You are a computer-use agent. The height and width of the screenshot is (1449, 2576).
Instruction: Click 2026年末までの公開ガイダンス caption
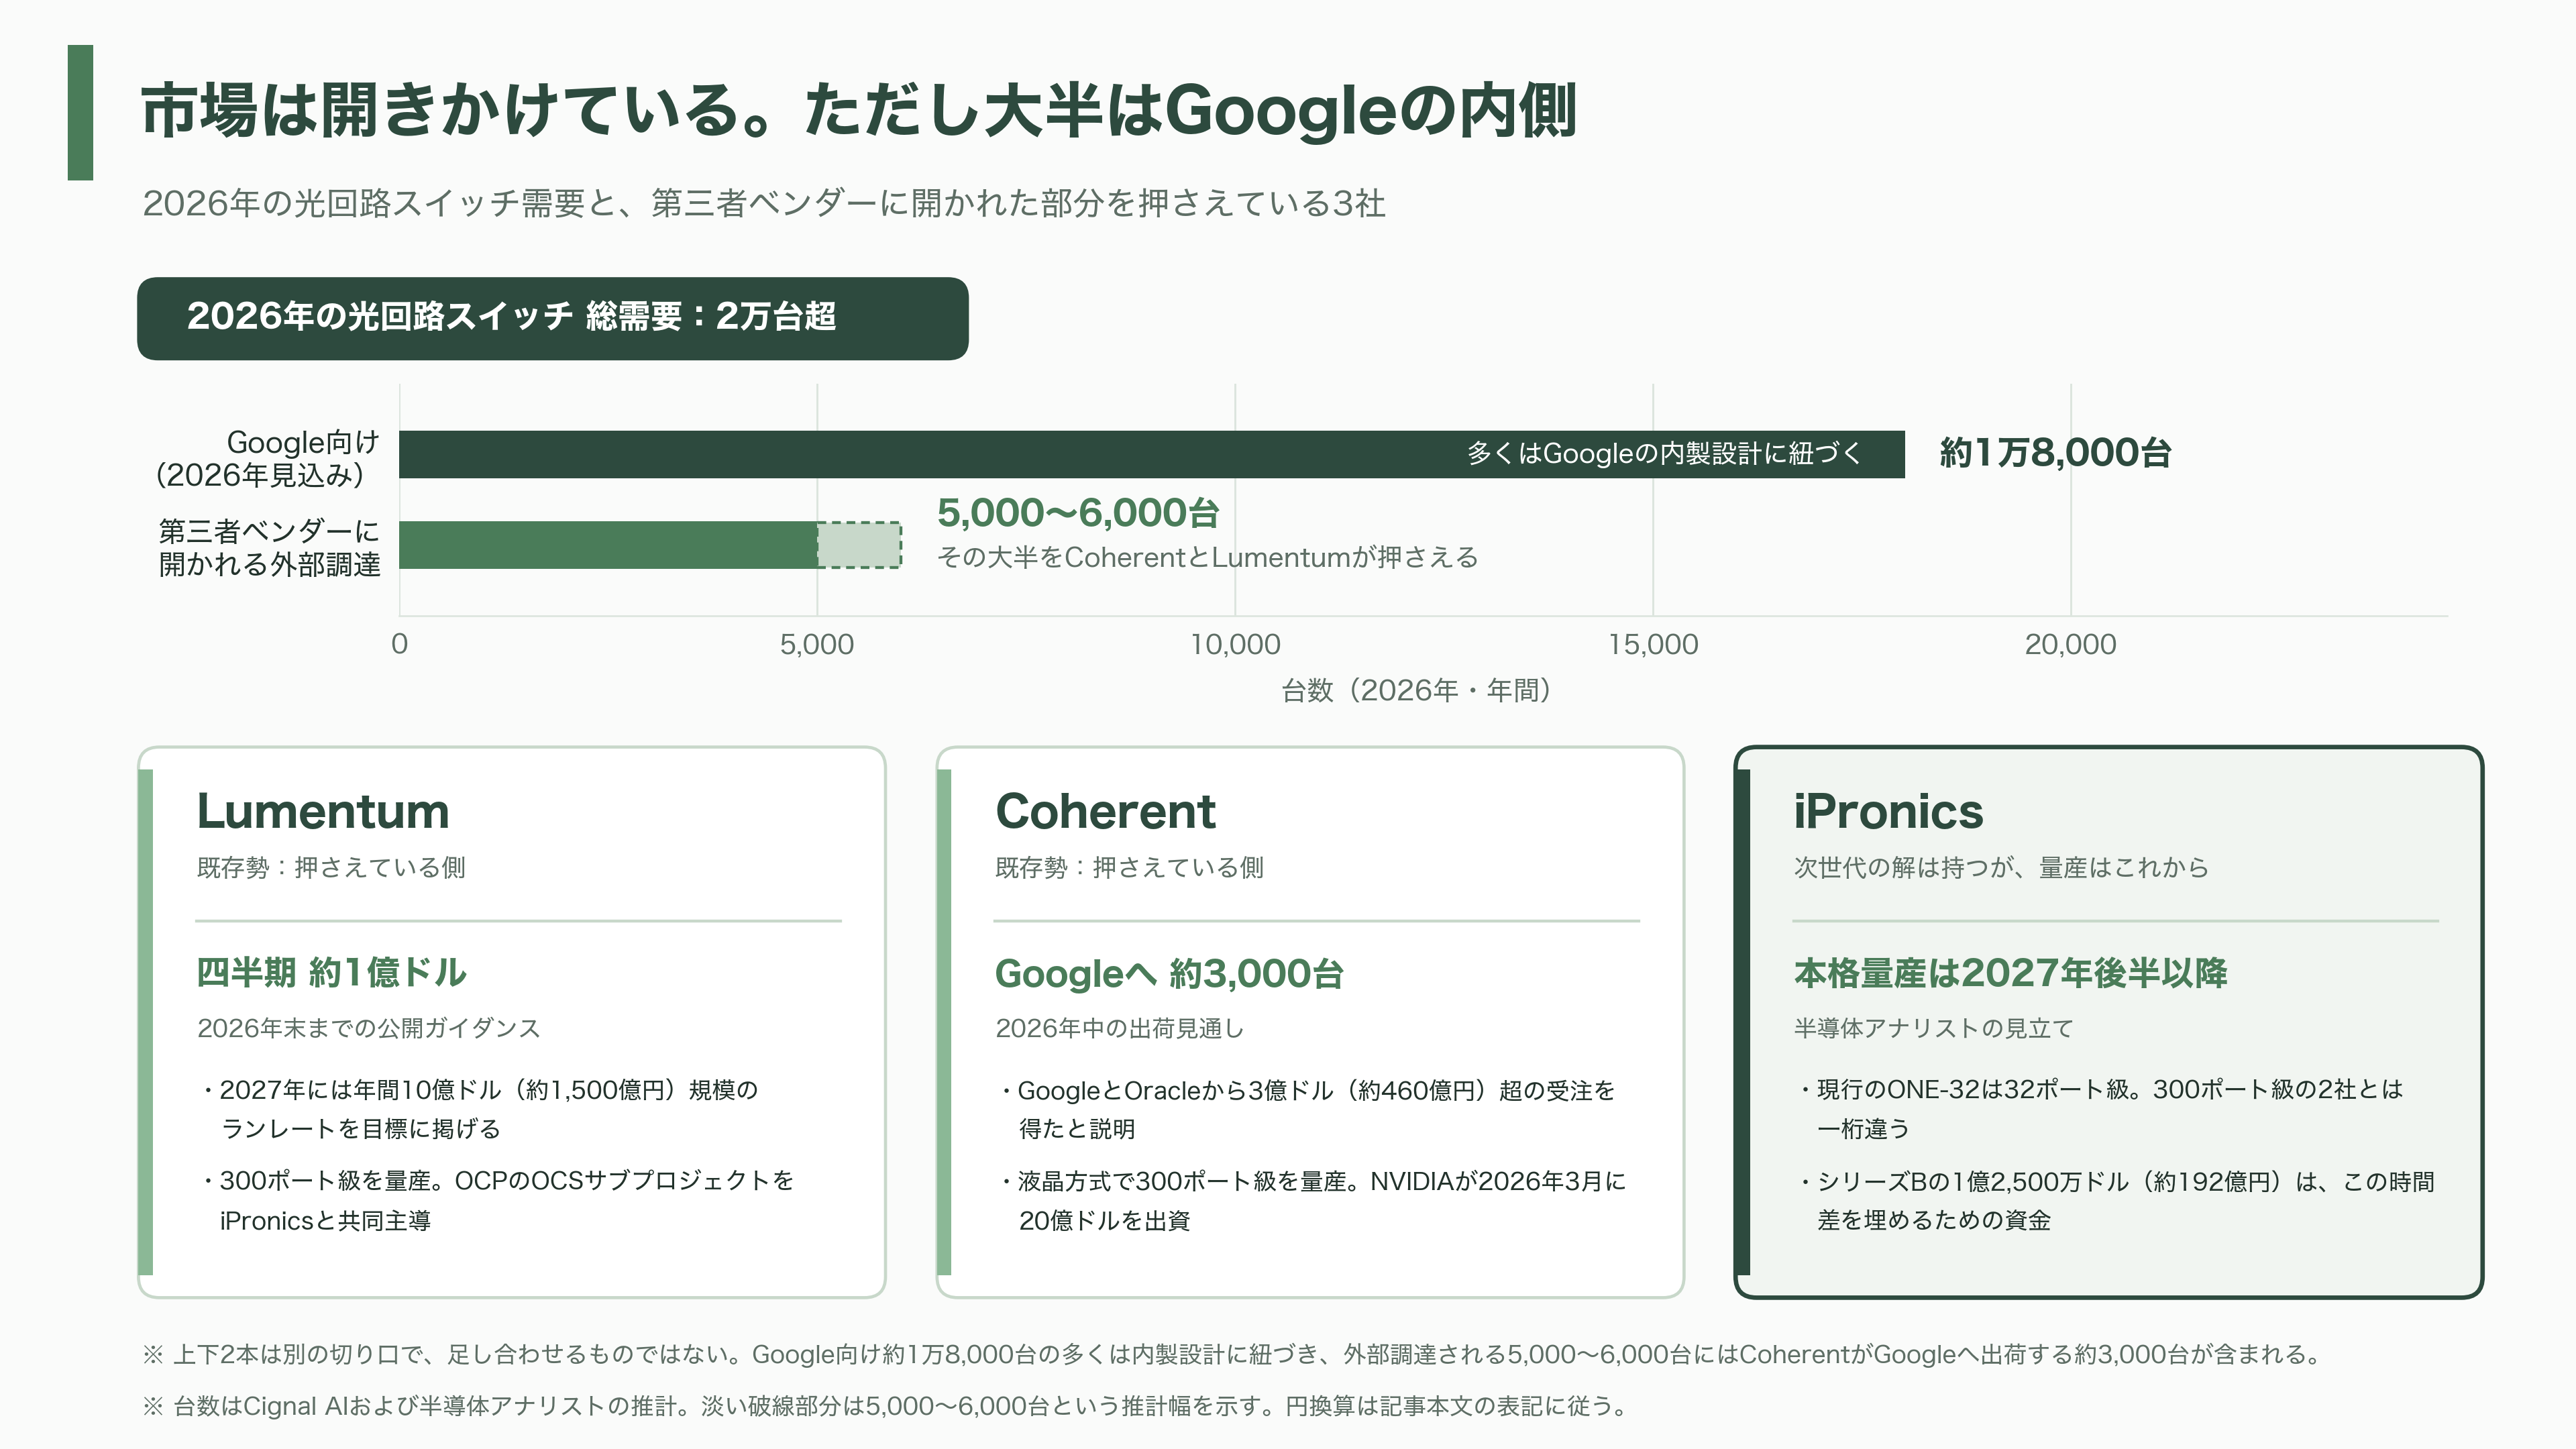368,1028
